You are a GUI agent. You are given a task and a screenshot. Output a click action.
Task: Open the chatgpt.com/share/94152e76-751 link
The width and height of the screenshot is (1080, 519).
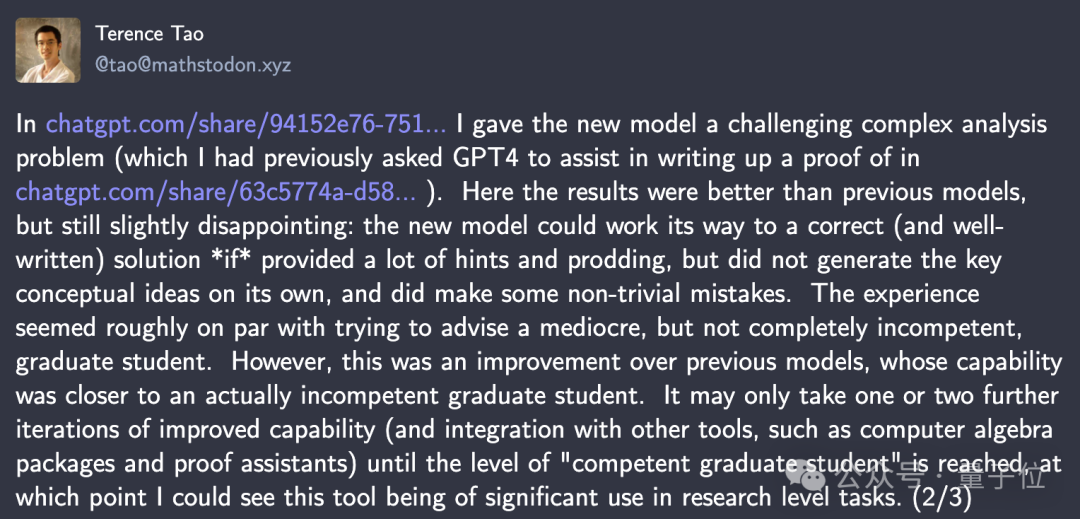246,125
